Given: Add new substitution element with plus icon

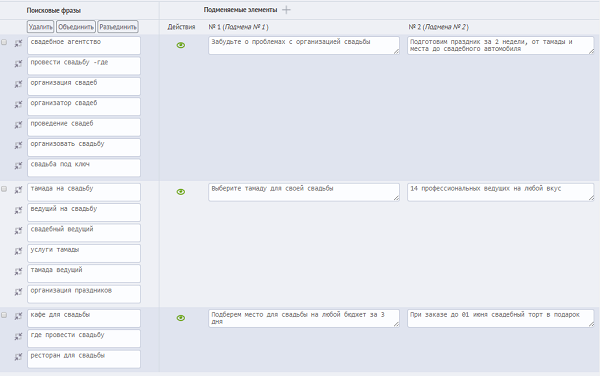Looking at the screenshot, I should pyautogui.click(x=286, y=10).
